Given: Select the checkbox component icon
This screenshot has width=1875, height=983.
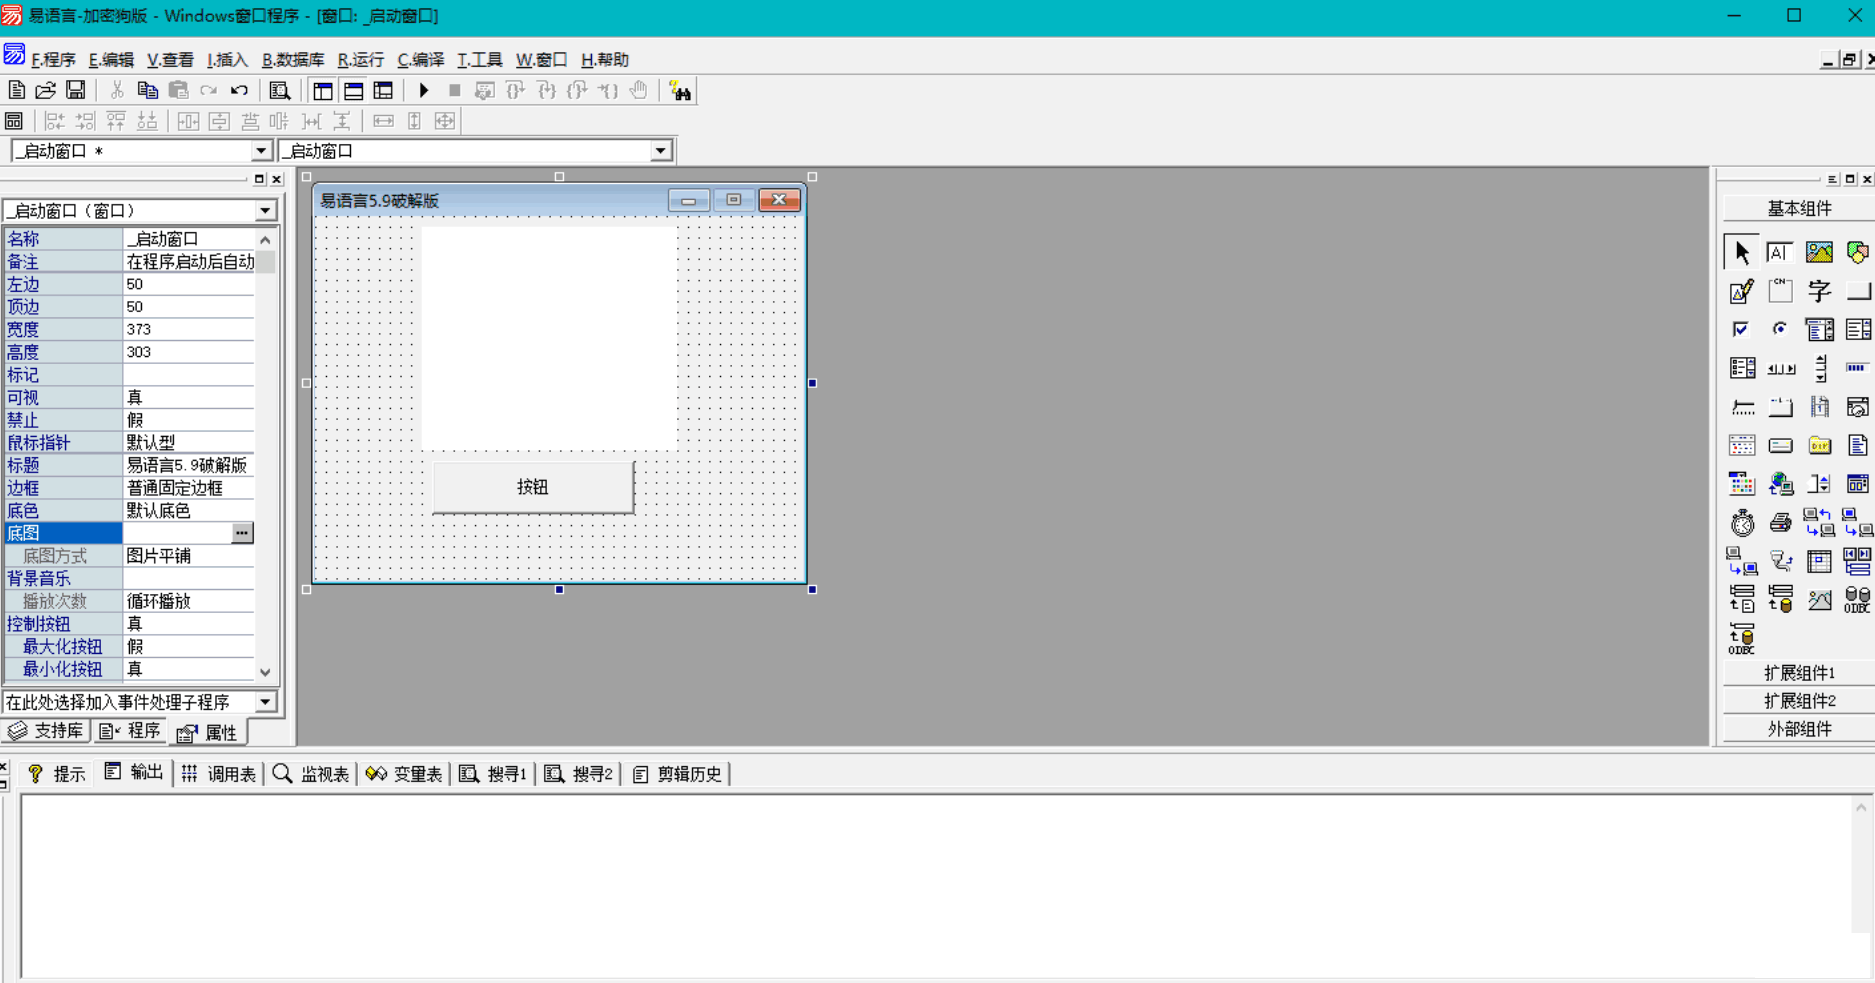Looking at the screenshot, I should pos(1741,329).
